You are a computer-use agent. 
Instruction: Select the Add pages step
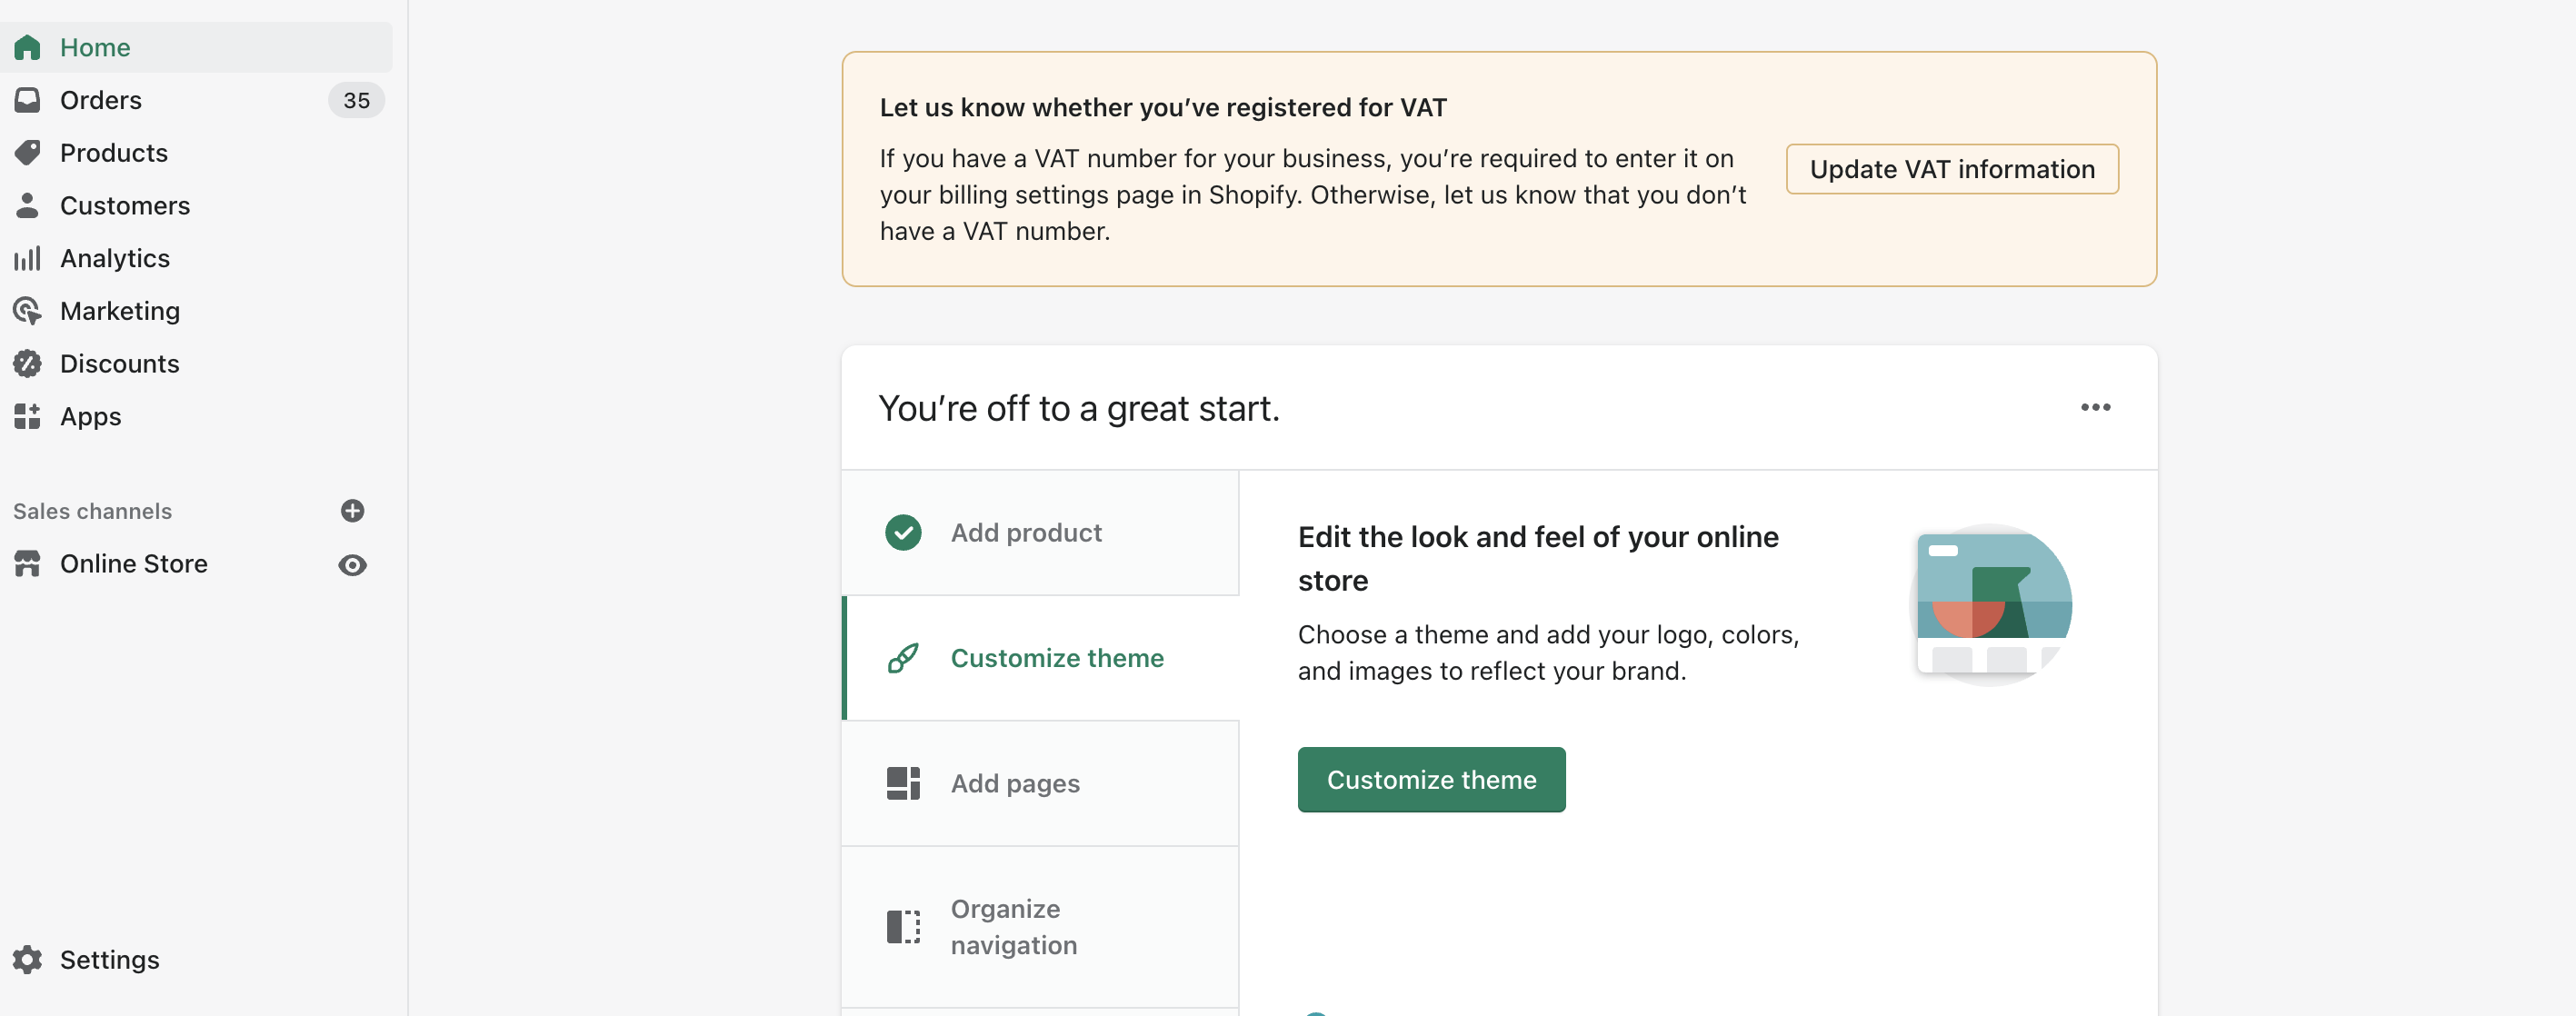tap(1040, 783)
